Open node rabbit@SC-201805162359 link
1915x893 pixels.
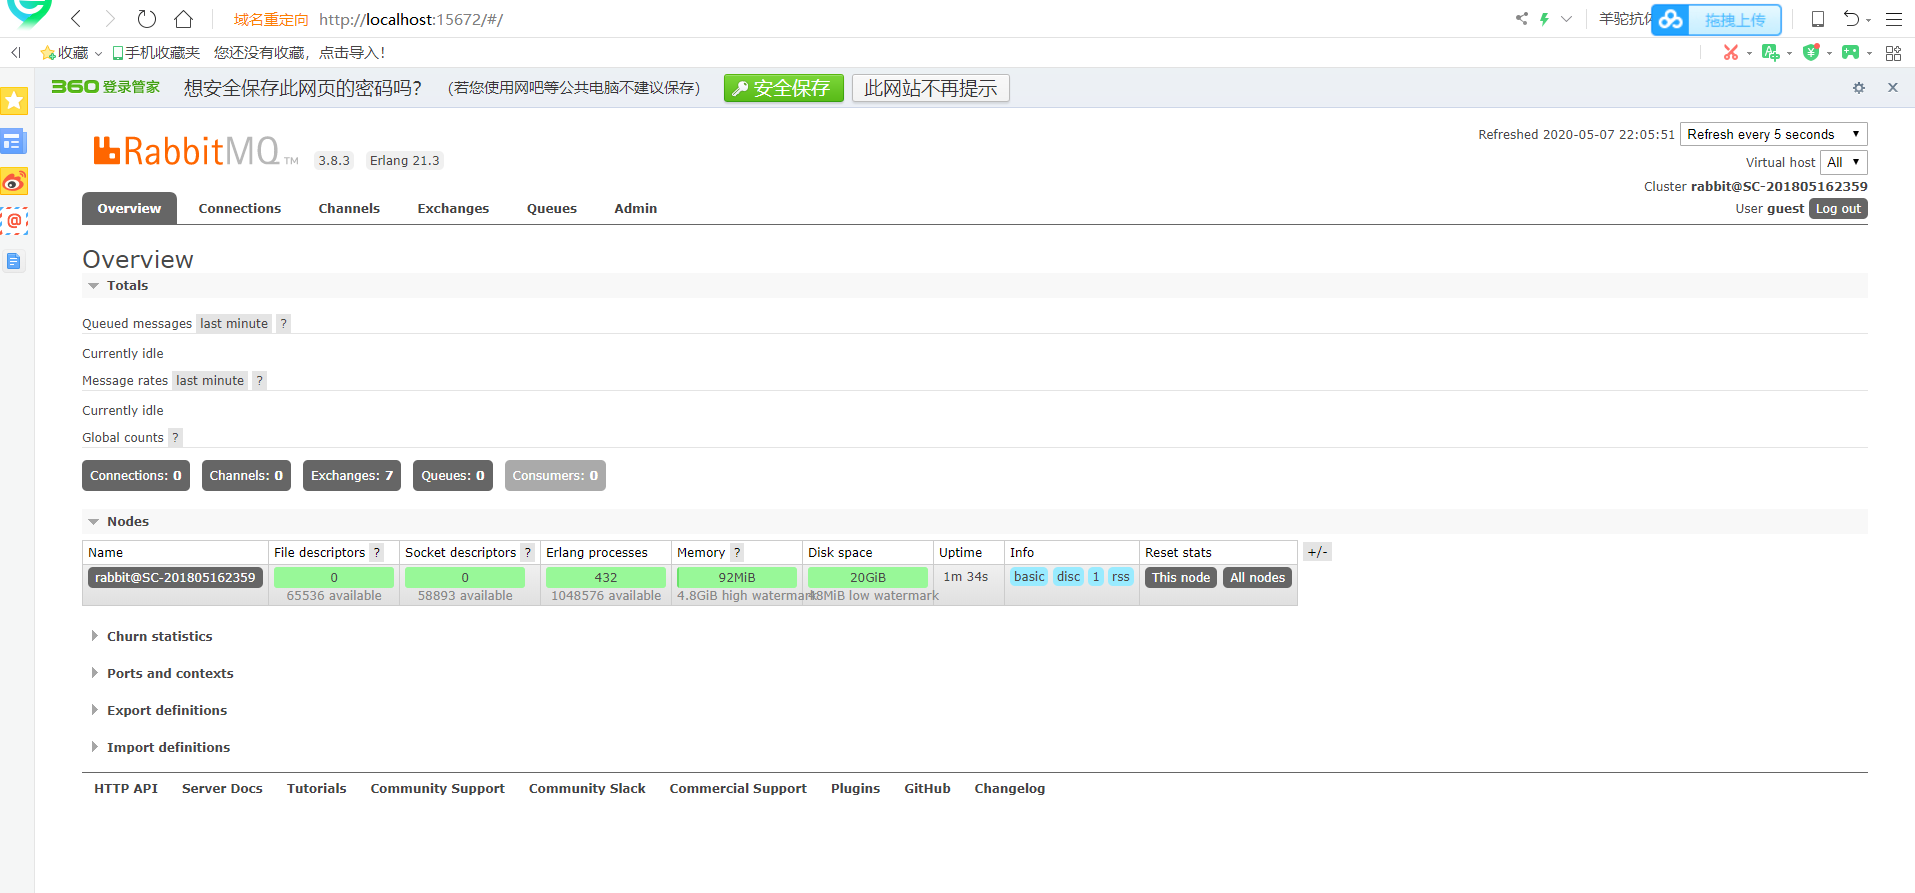[175, 577]
